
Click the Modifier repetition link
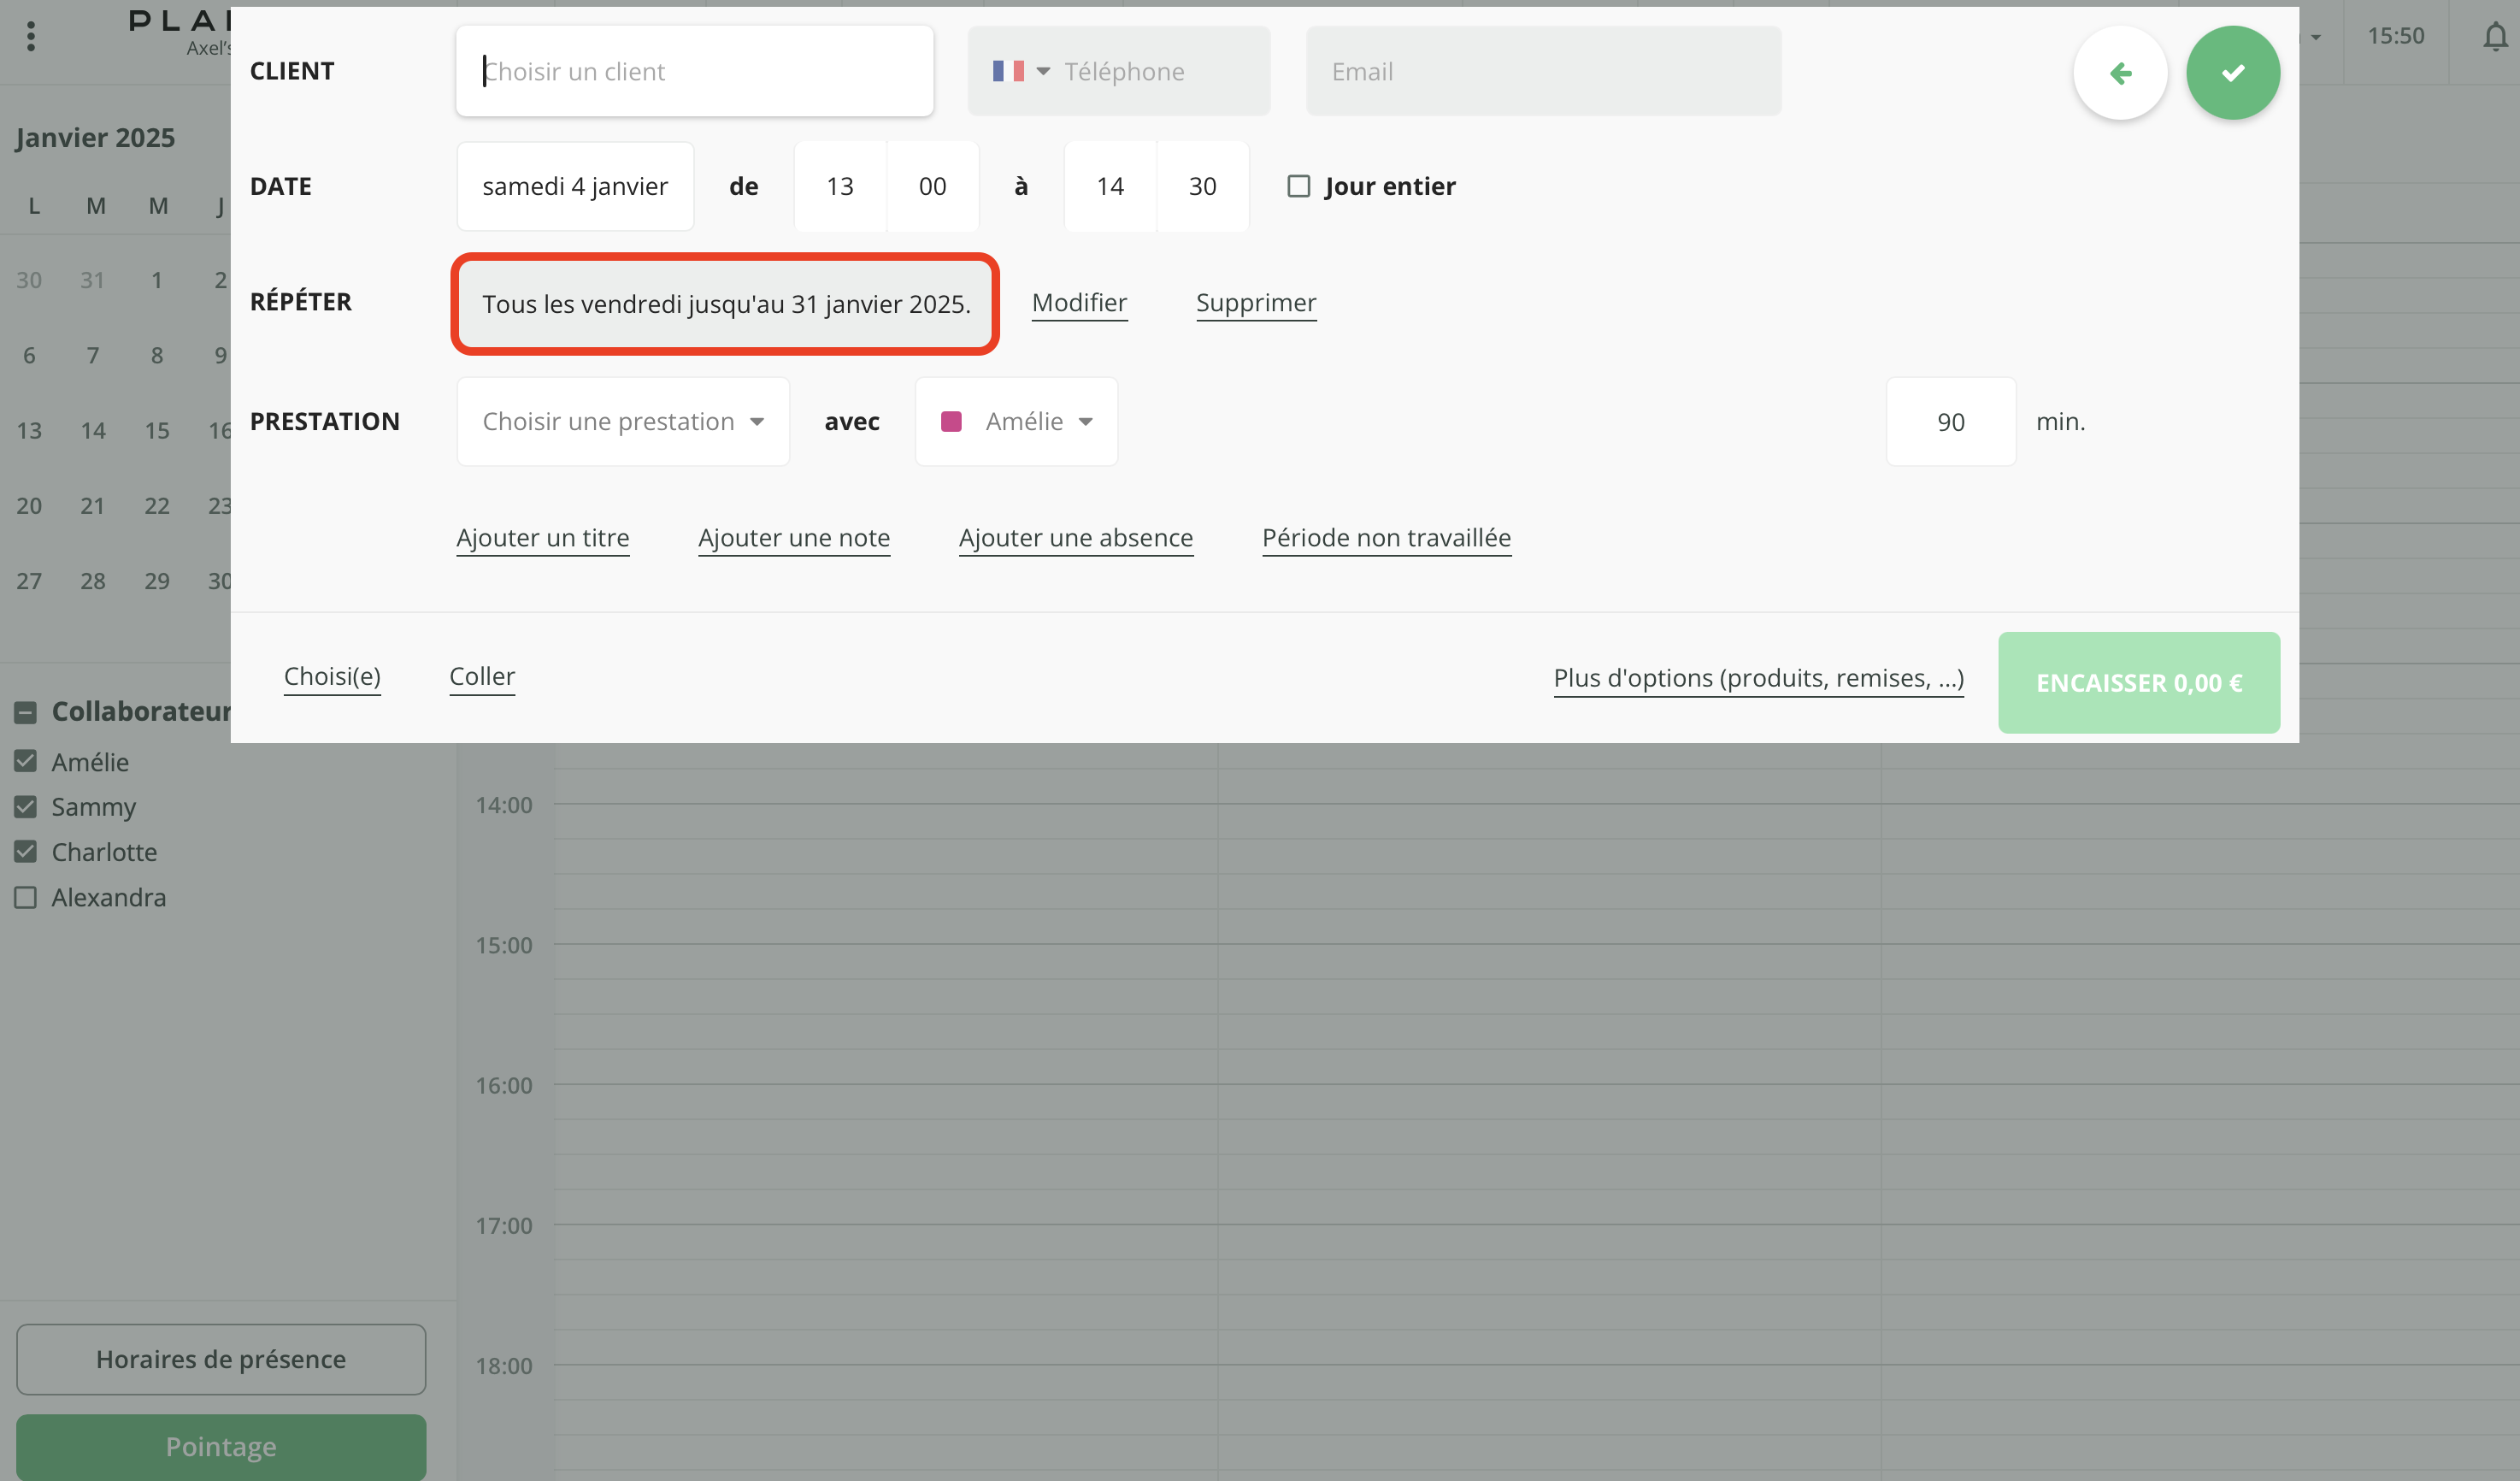click(x=1079, y=302)
